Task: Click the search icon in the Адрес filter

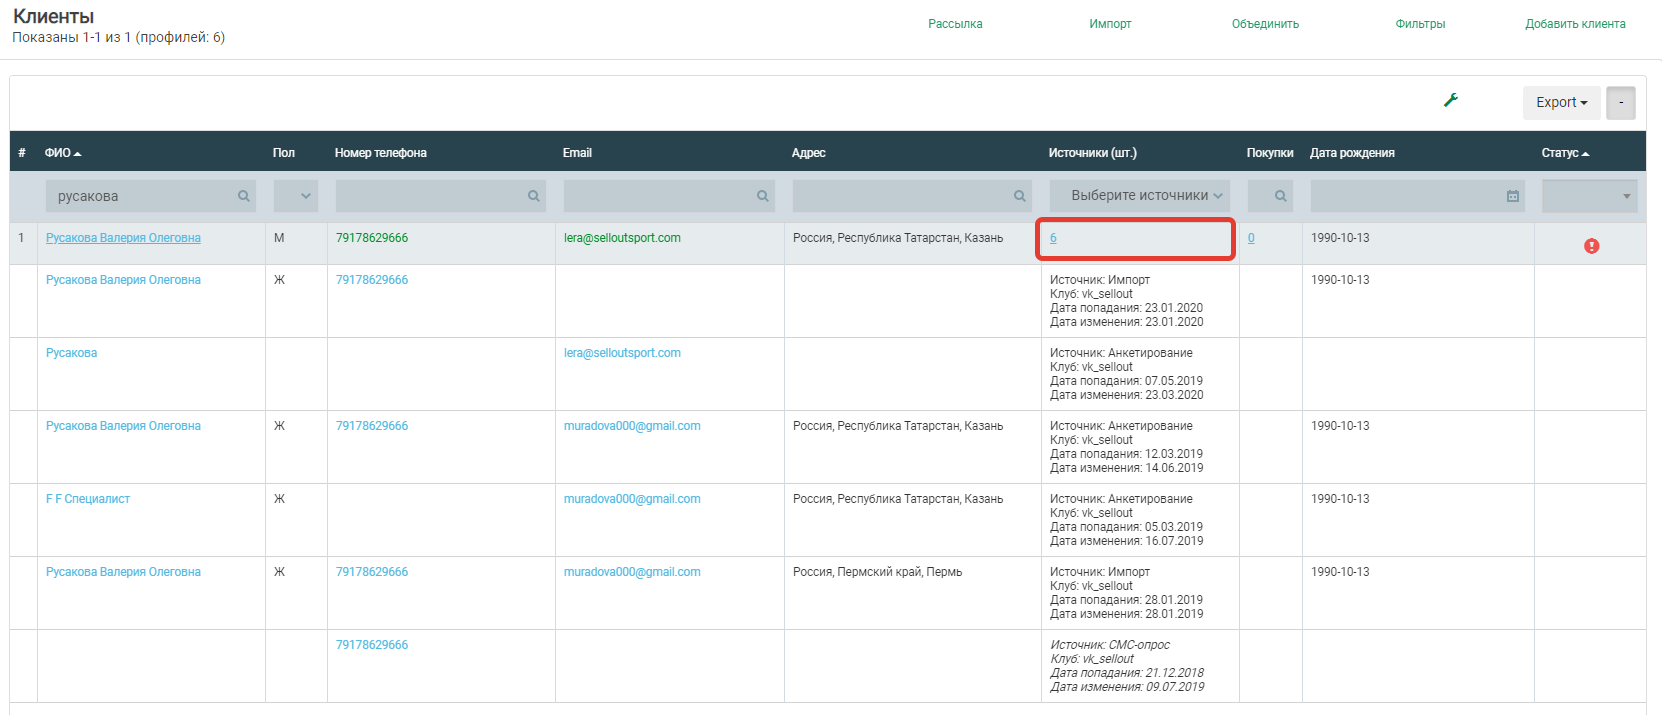Action: pyautogui.click(x=1019, y=196)
